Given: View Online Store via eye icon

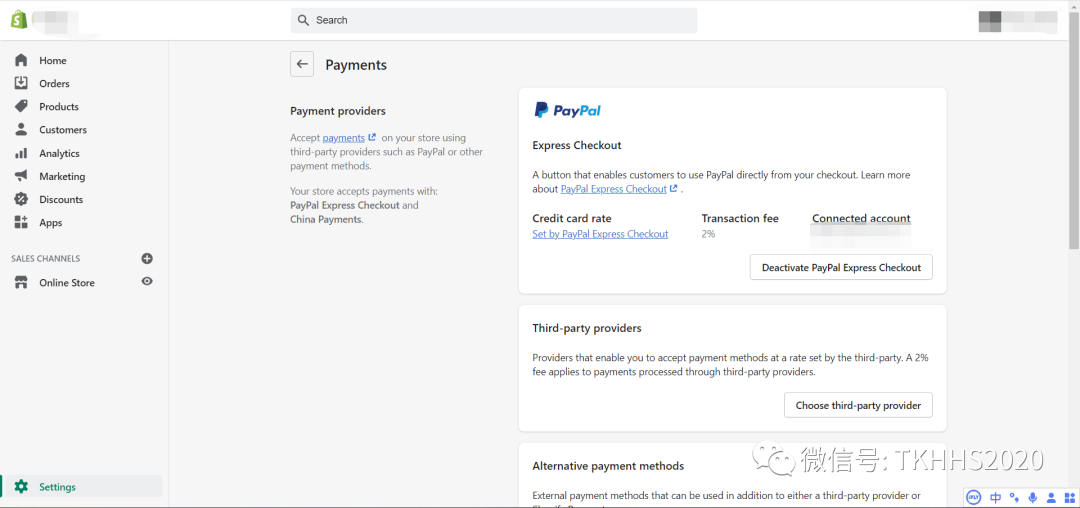Looking at the screenshot, I should pos(147,282).
